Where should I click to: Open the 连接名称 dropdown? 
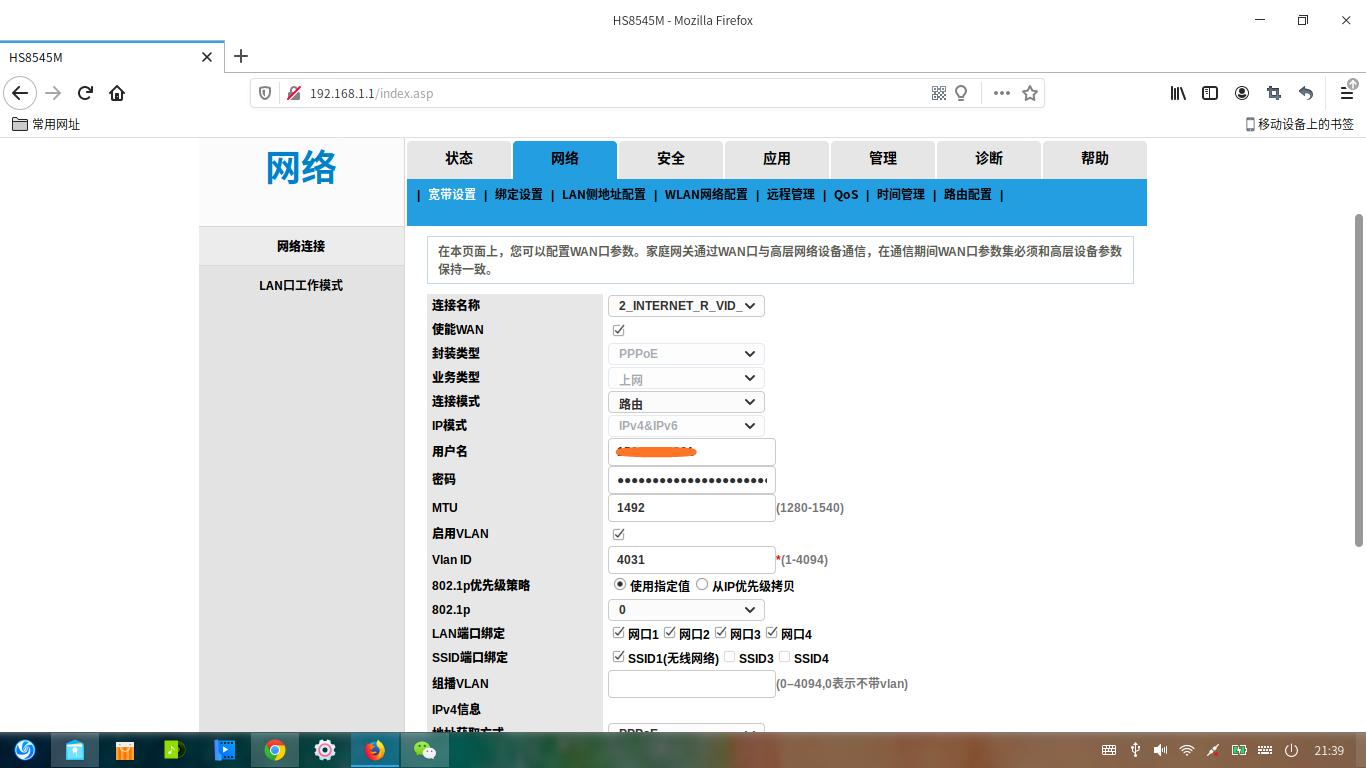coord(686,305)
